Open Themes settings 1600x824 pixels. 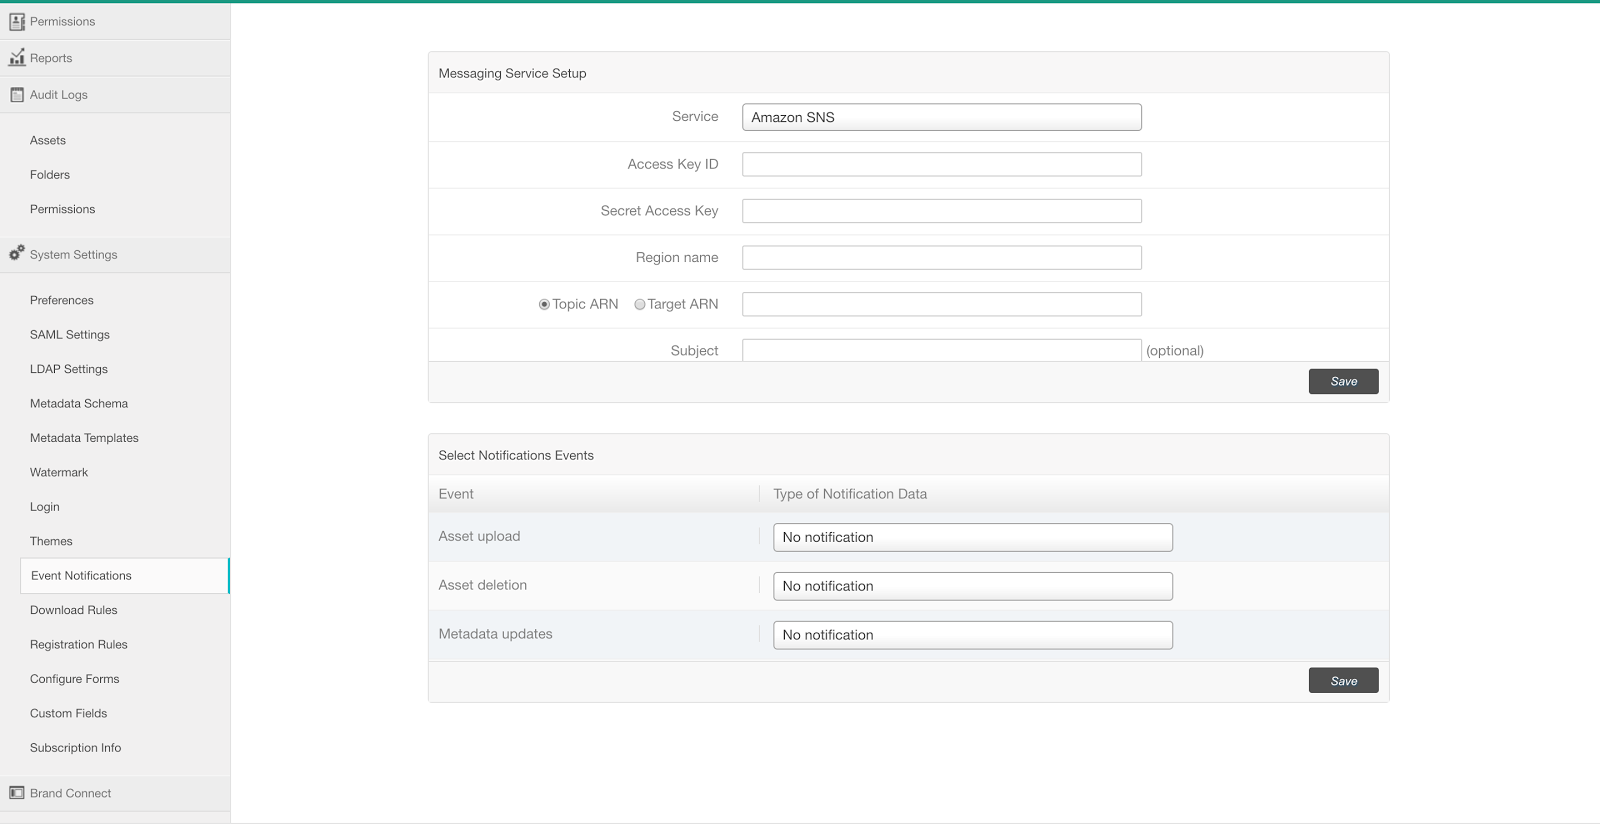pyautogui.click(x=51, y=542)
